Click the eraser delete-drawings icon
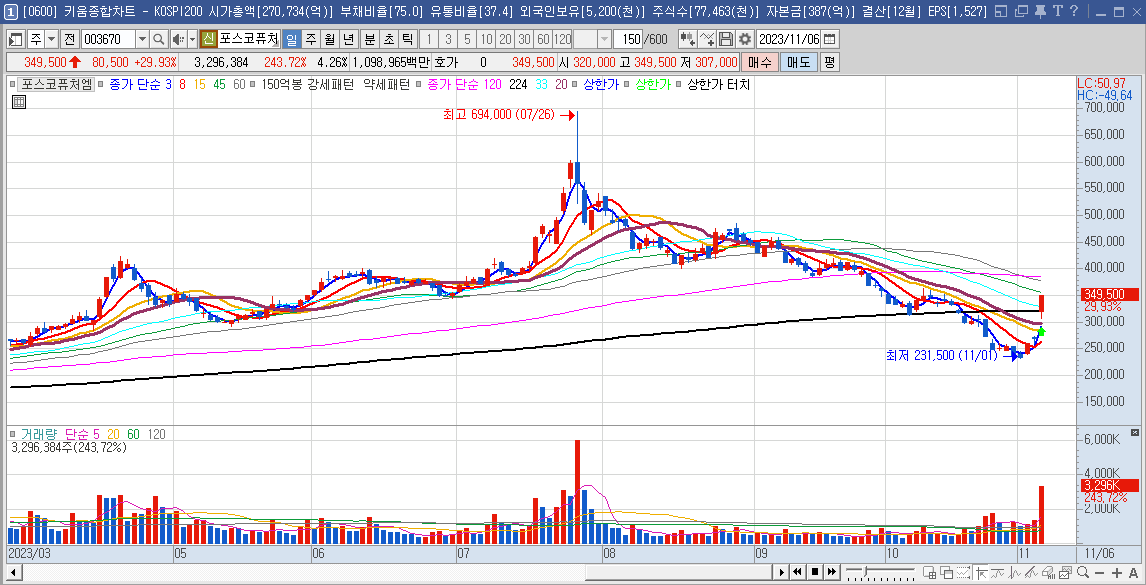 pos(1049,572)
